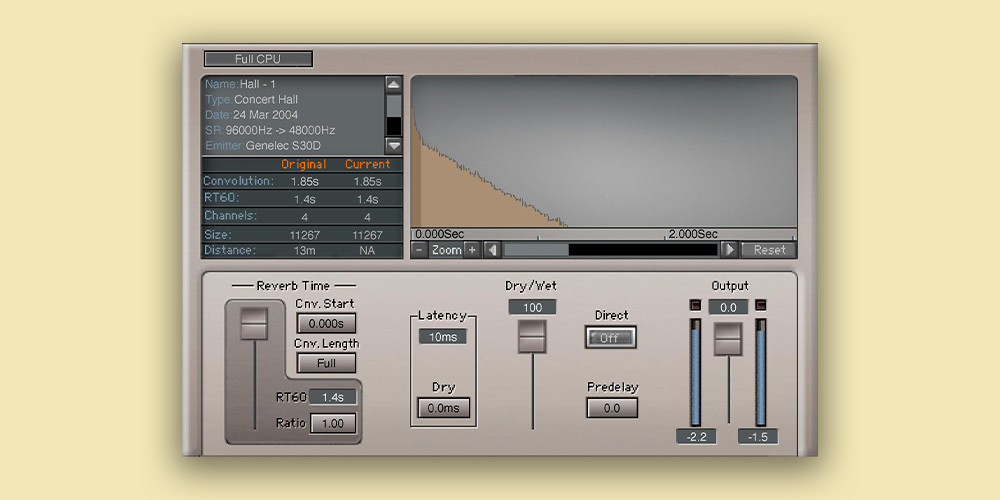Click the zoom out minus button

420,250
